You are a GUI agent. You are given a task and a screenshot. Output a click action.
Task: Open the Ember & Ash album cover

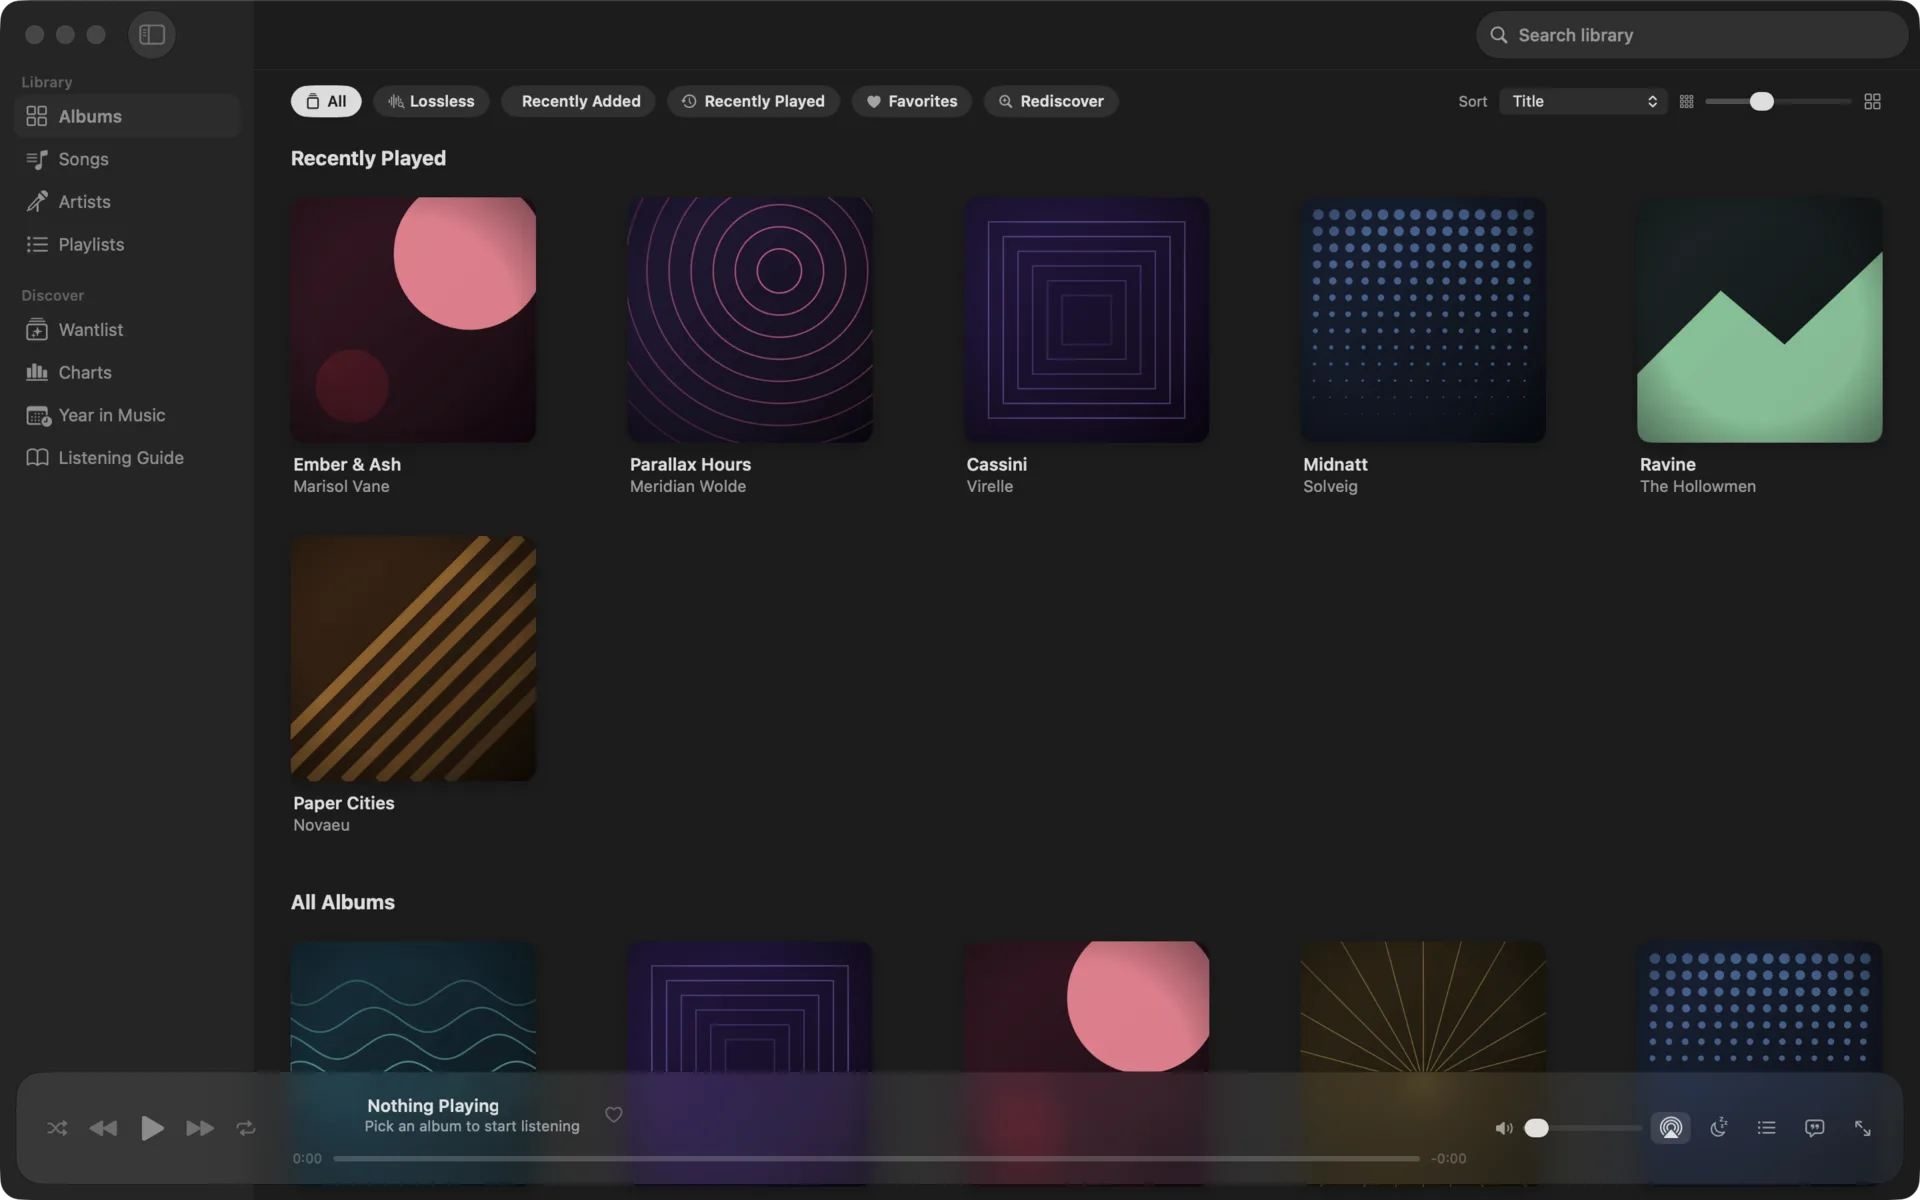point(413,320)
